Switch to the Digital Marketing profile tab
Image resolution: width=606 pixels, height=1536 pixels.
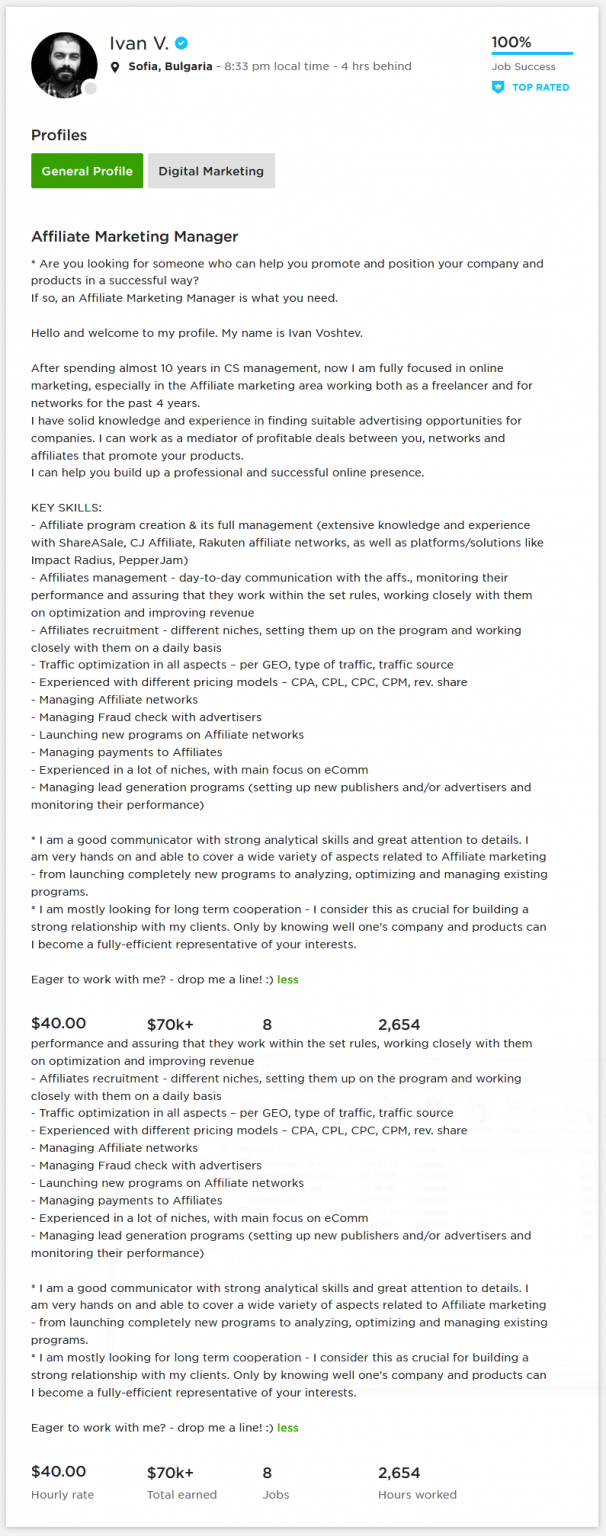click(x=211, y=171)
